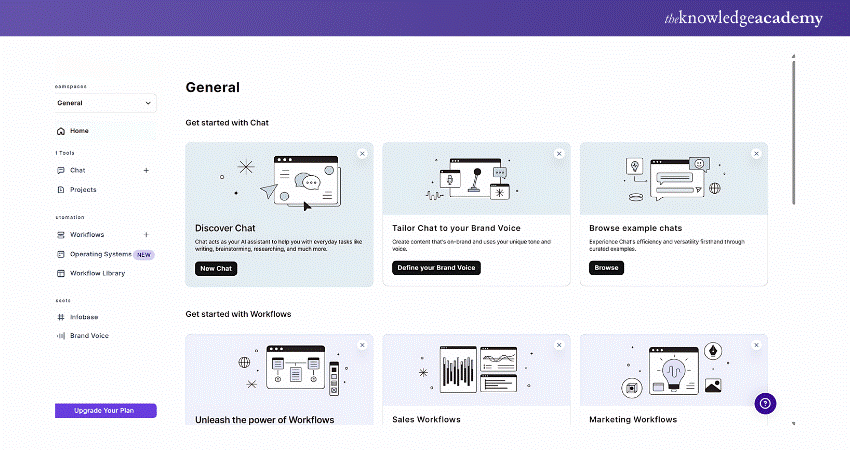The image size is (850, 450).
Task: Click the Brand Voice waveform icon
Action: click(x=61, y=336)
